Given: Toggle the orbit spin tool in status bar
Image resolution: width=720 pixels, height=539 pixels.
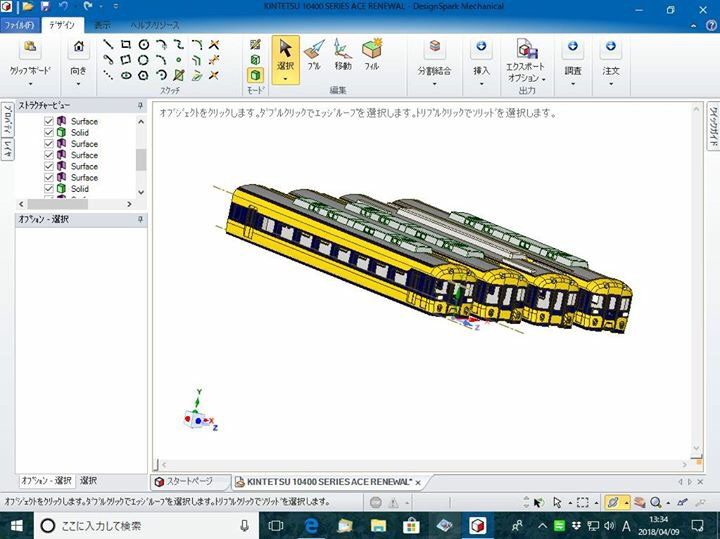Looking at the screenshot, I should click(x=613, y=502).
